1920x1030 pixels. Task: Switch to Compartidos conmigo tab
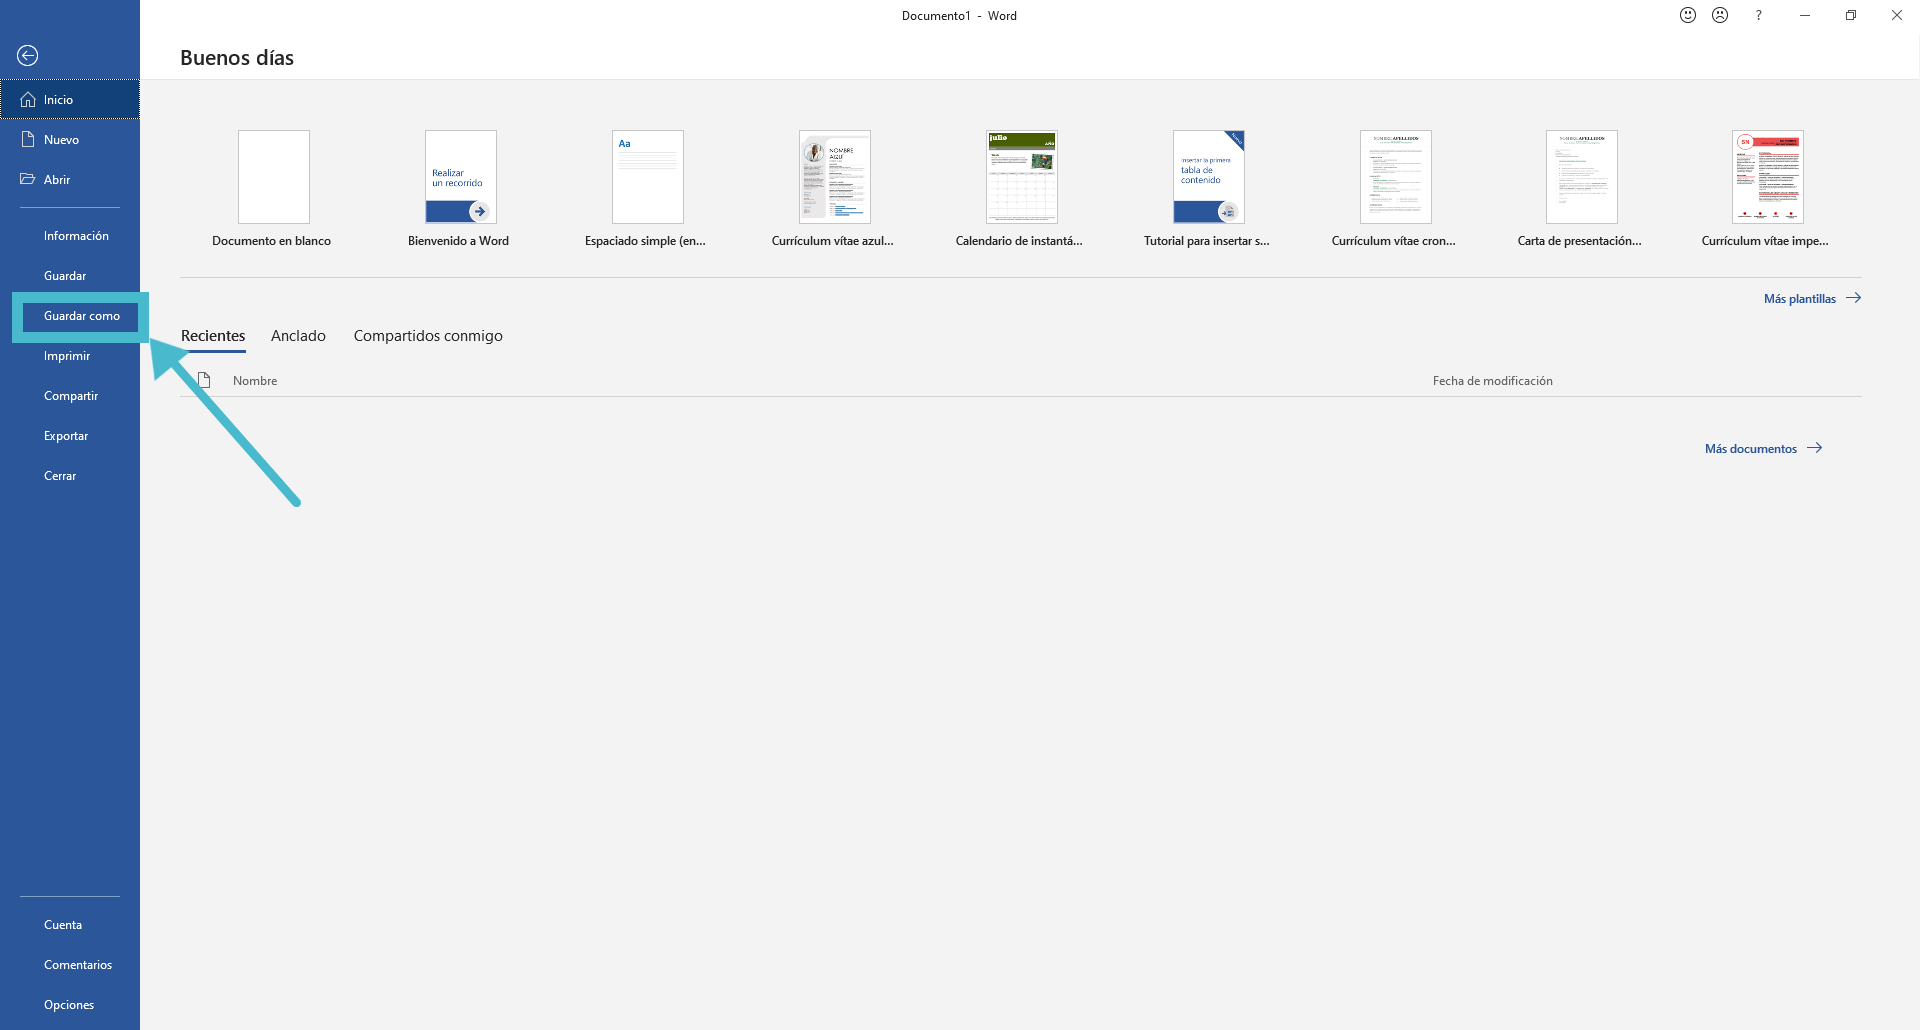(x=428, y=336)
